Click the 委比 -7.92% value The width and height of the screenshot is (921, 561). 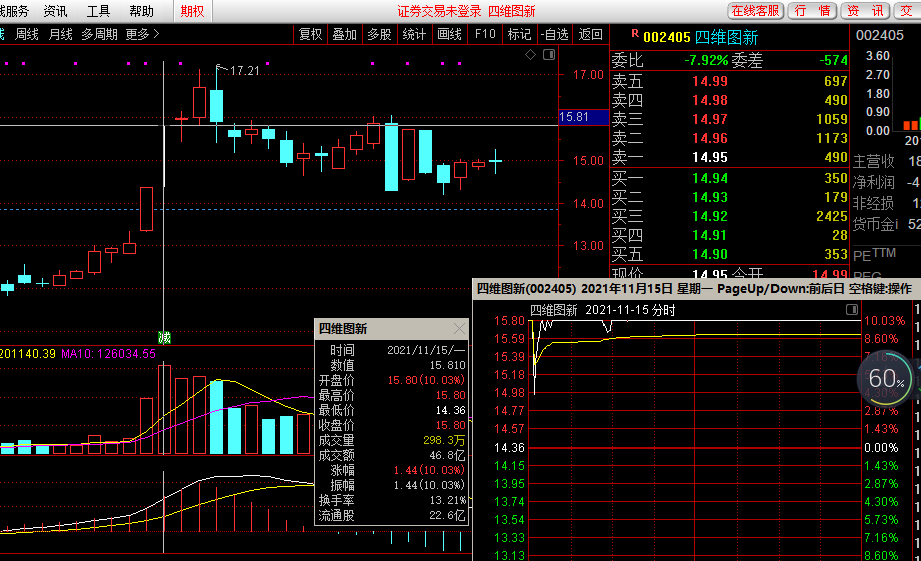point(706,61)
